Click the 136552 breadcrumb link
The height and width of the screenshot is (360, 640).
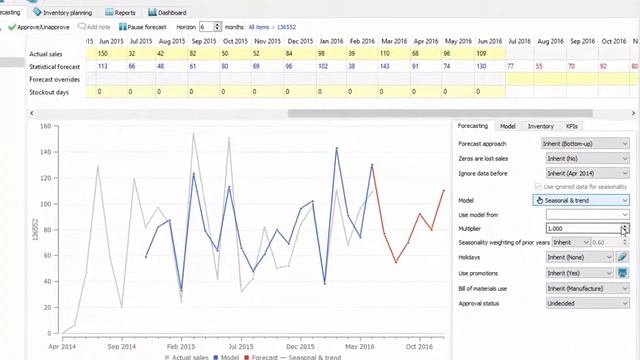(287, 27)
